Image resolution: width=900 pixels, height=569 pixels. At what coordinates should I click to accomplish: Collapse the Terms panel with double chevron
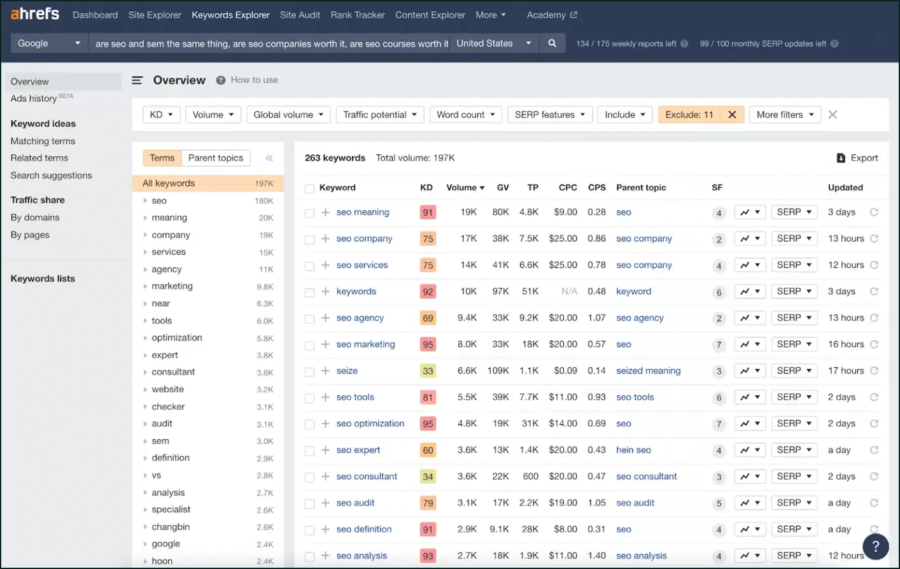point(269,158)
